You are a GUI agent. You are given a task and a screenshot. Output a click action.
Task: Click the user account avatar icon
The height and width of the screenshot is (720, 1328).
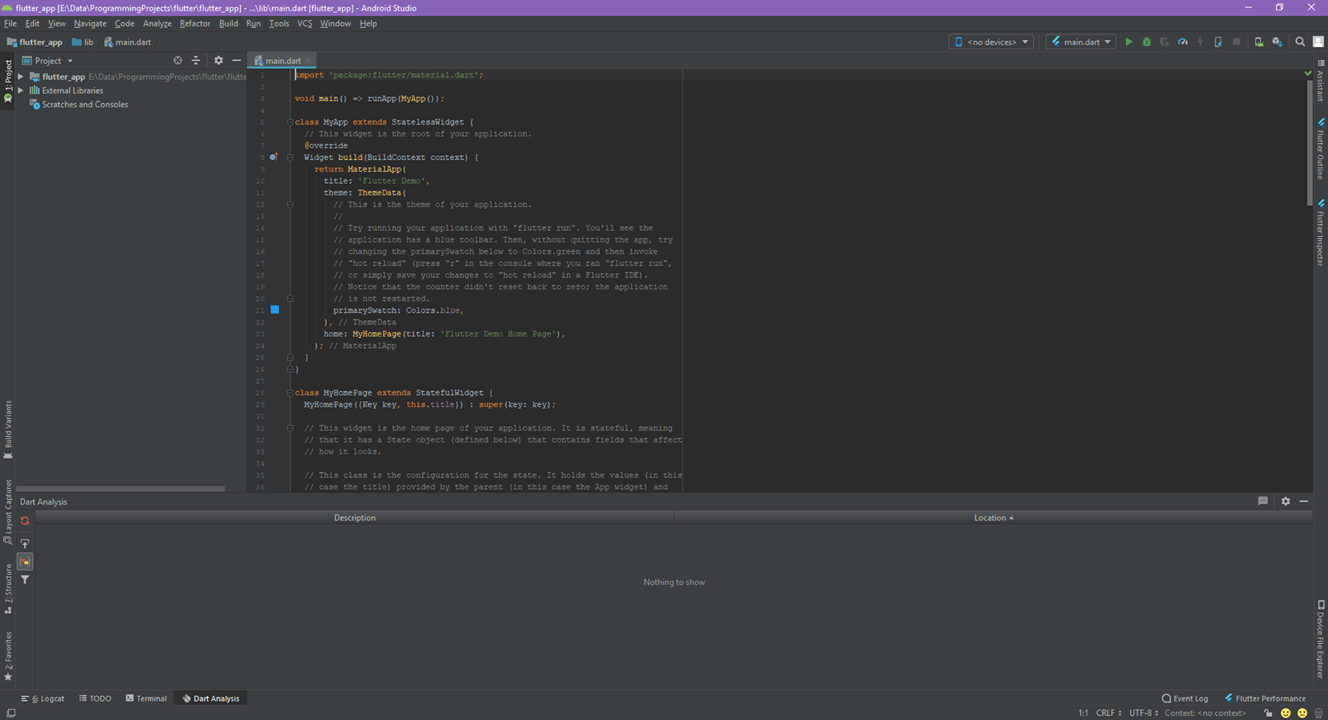(x=1318, y=42)
